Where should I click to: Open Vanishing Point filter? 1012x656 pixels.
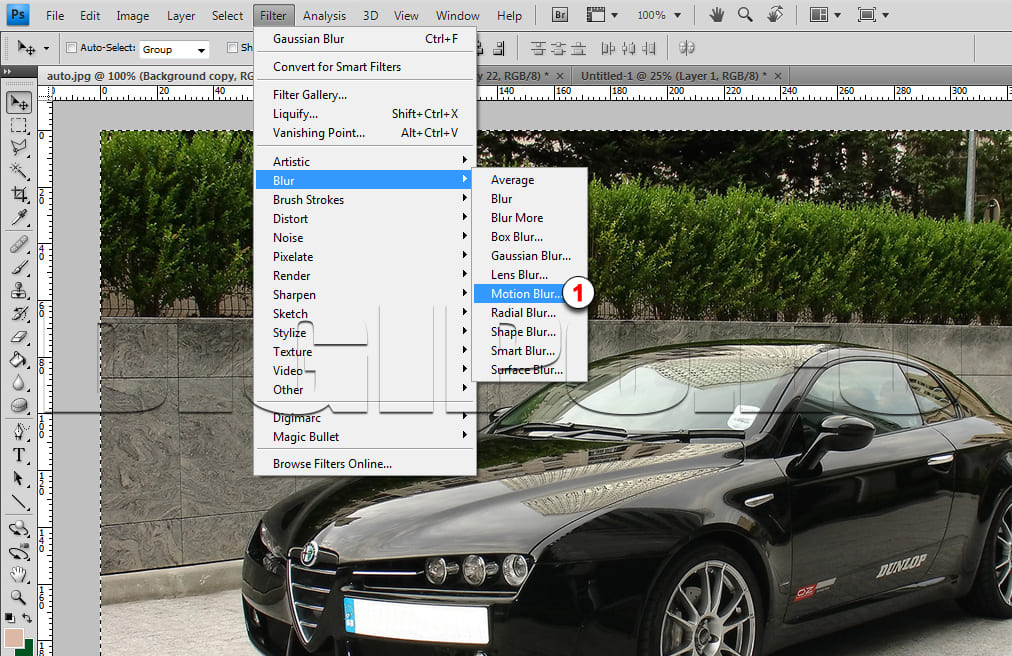click(365, 132)
